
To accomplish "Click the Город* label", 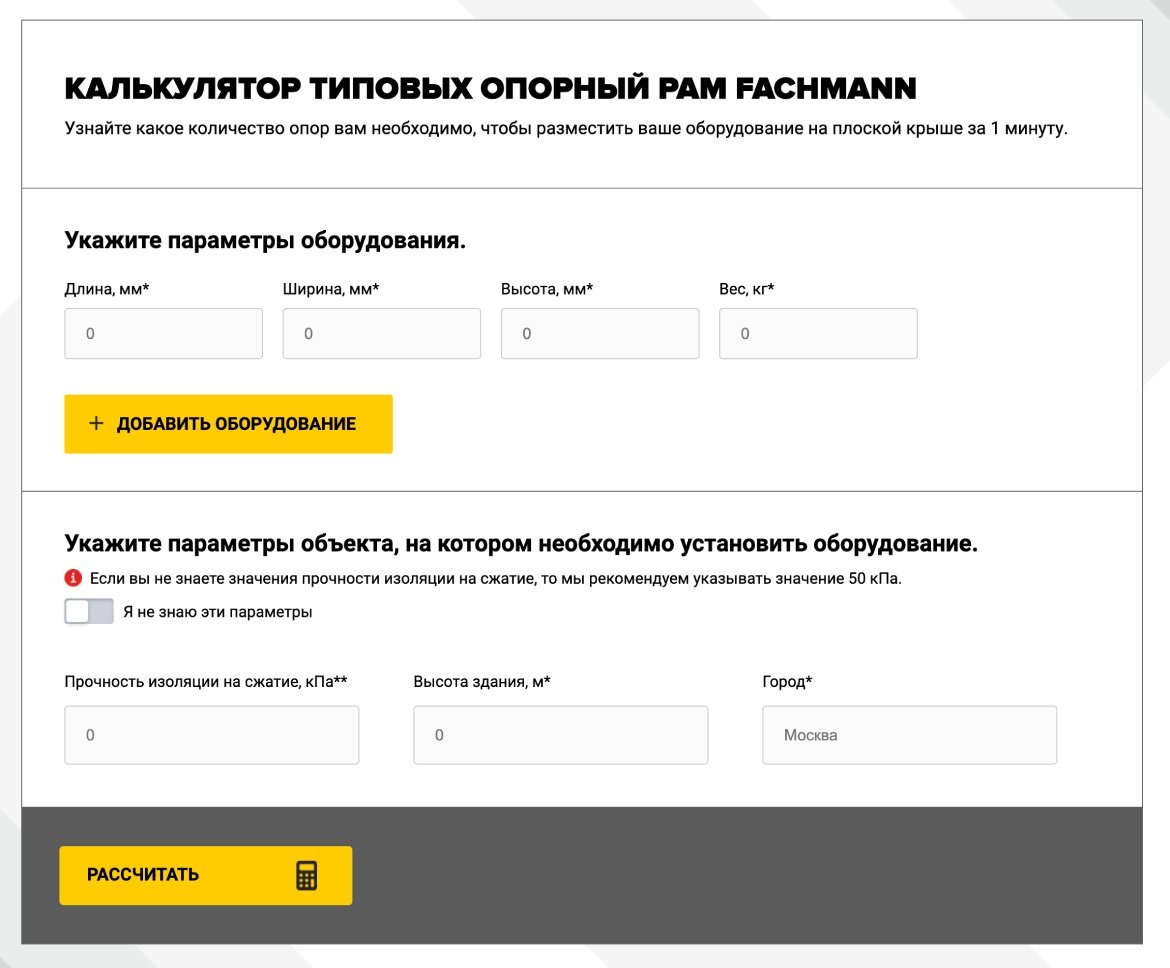I will 787,681.
